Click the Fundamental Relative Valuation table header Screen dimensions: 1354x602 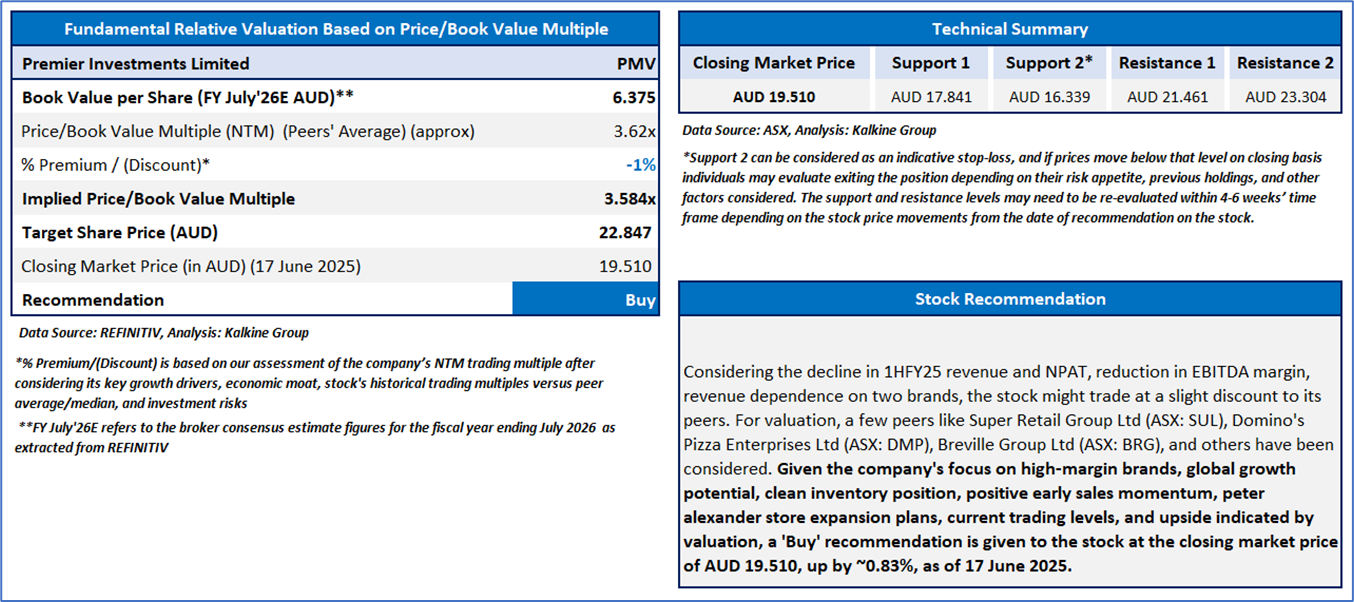click(x=335, y=29)
